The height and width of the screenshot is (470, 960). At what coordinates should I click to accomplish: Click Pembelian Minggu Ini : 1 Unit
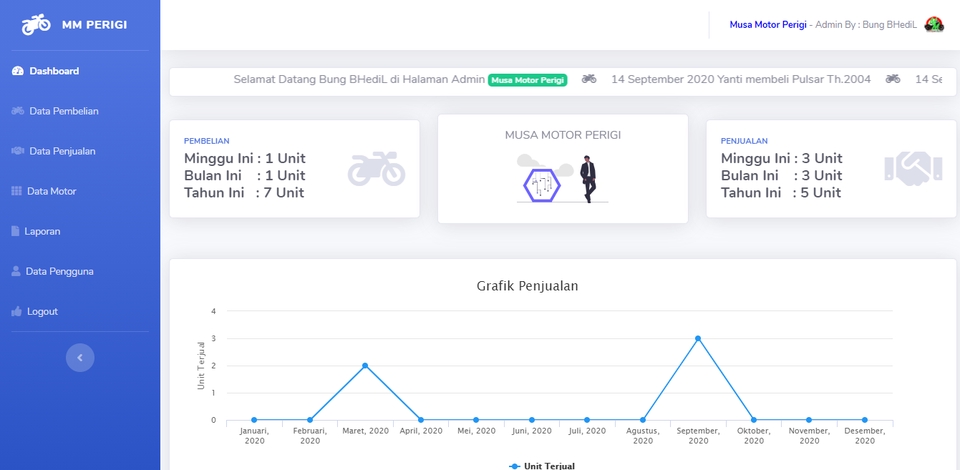[245, 159]
